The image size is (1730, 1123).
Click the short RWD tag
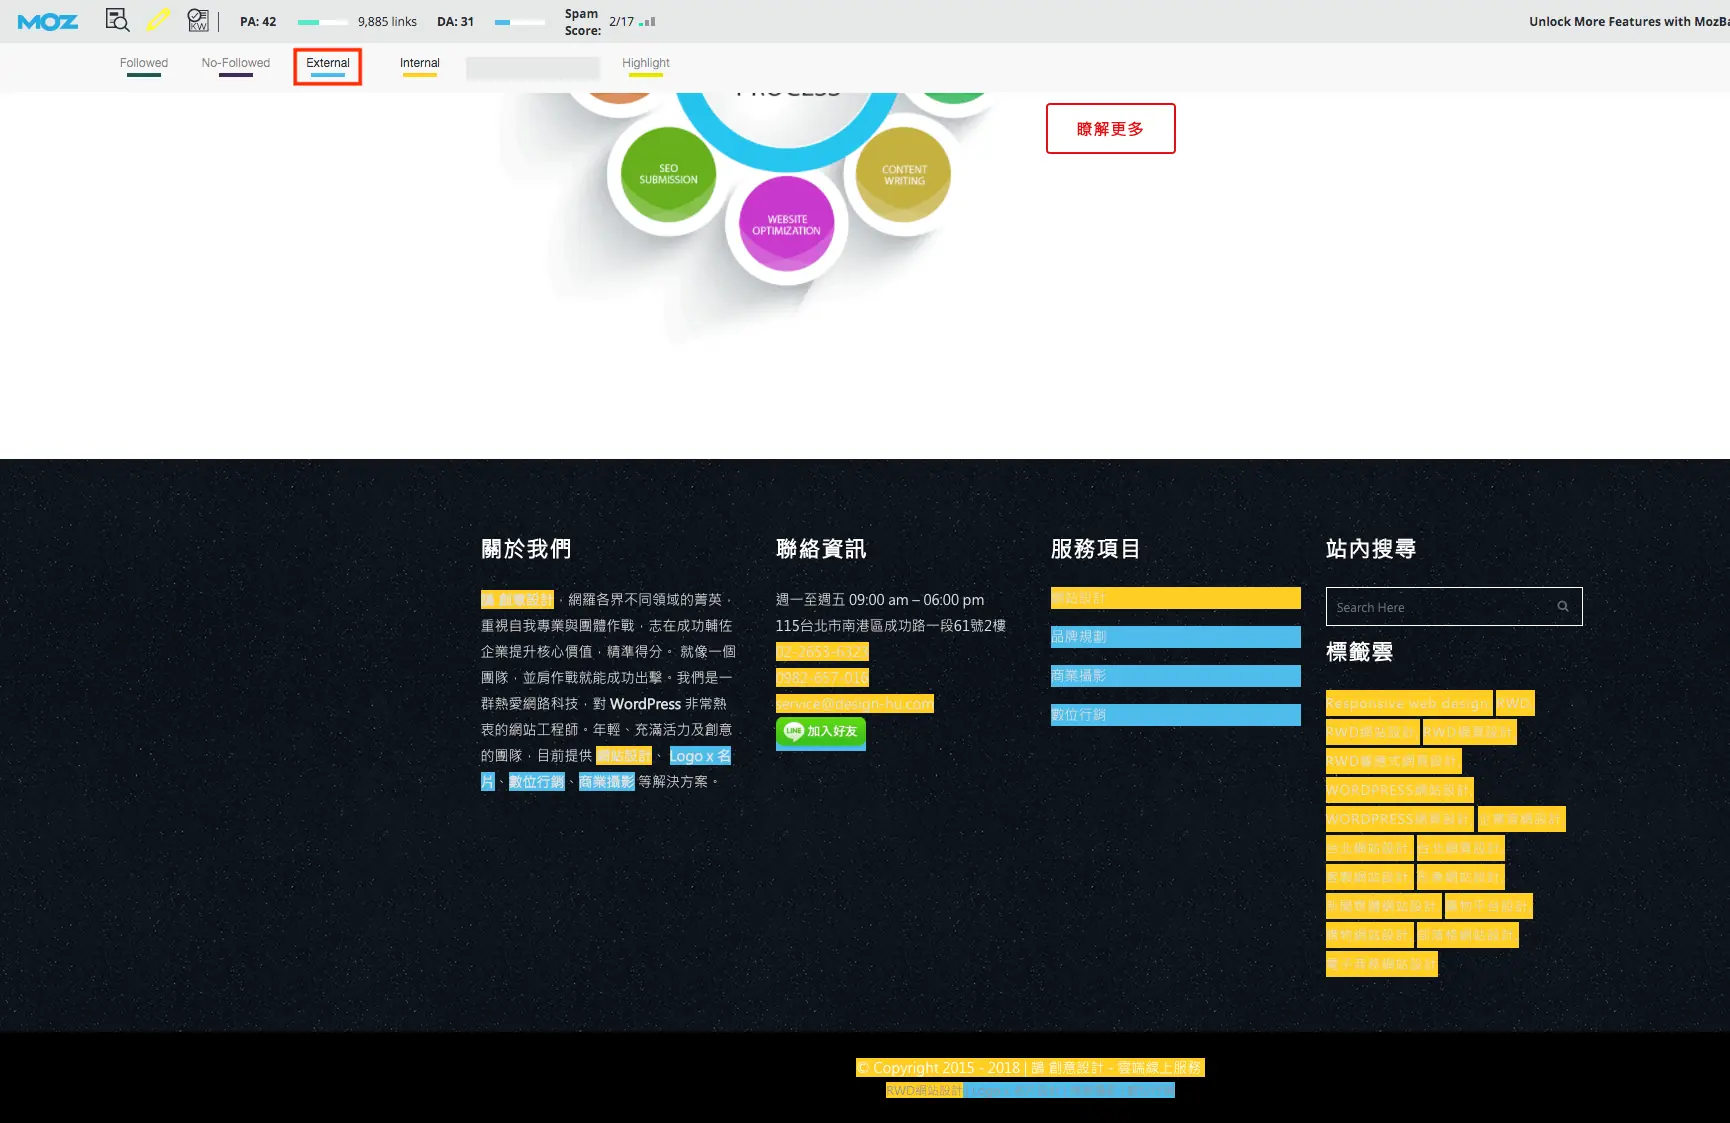[1514, 703]
